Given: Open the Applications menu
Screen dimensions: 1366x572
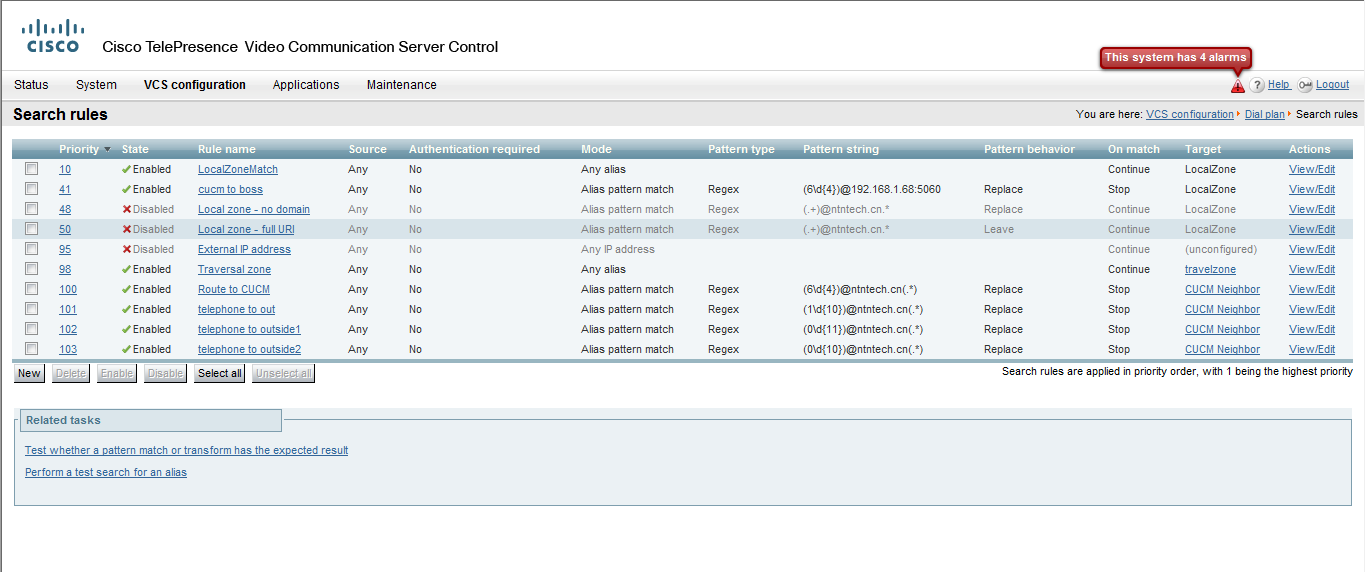Looking at the screenshot, I should click(306, 85).
